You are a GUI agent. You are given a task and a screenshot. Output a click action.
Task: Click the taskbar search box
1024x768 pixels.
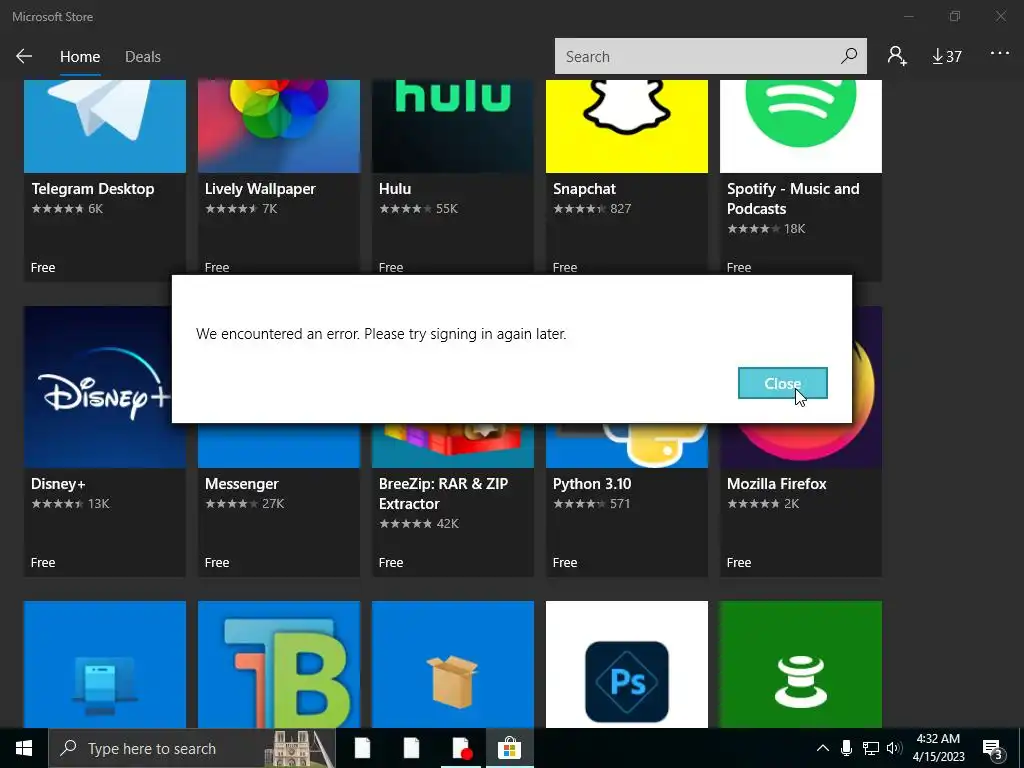(x=192, y=748)
